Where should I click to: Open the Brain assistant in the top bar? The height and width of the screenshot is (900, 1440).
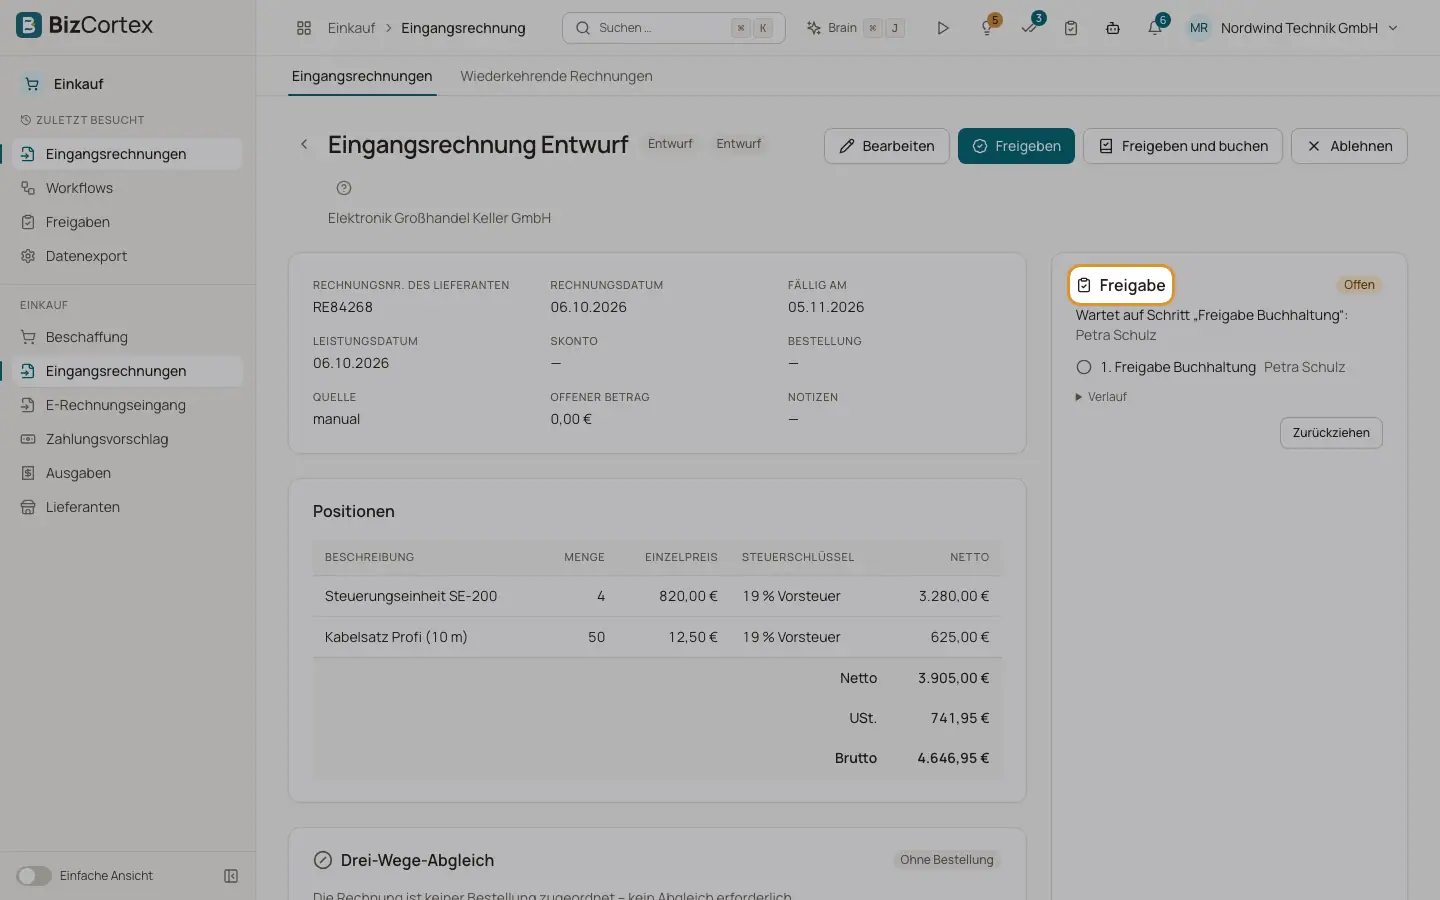point(855,28)
